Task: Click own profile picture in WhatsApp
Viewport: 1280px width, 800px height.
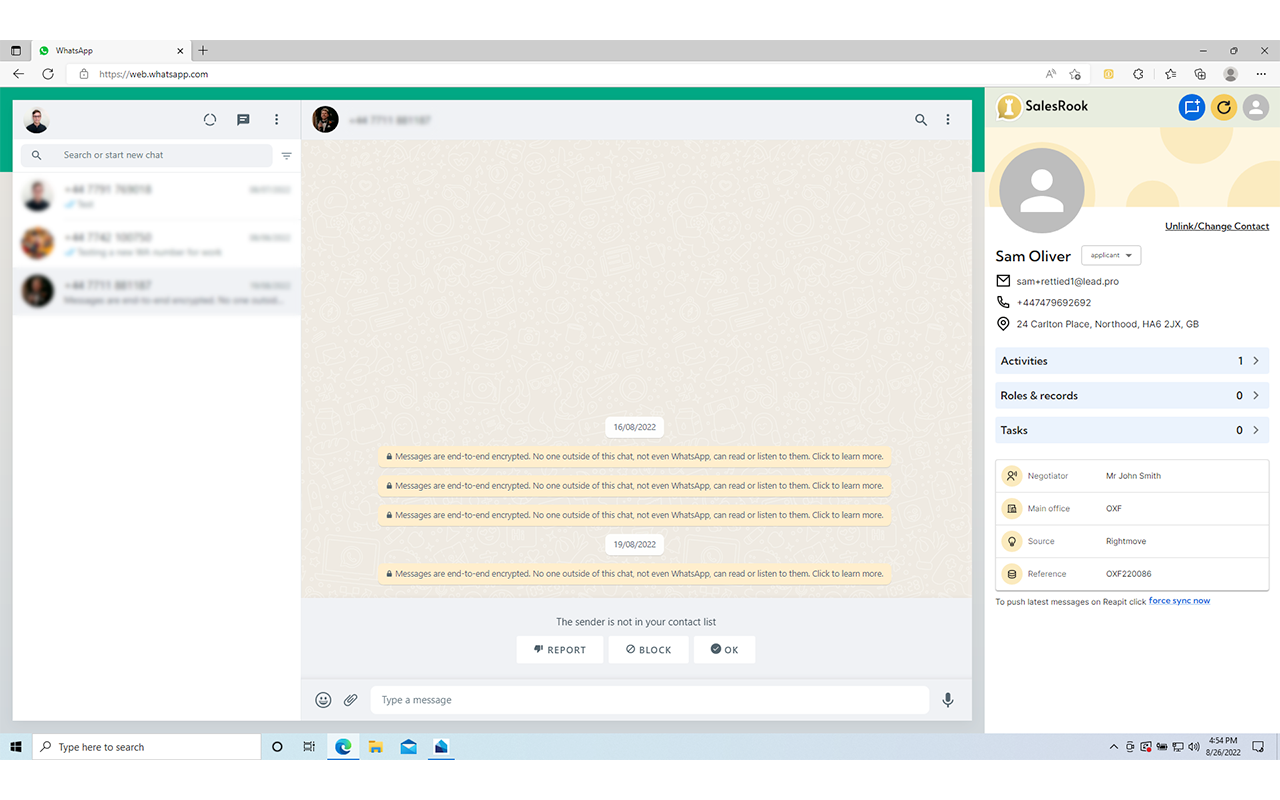Action: (37, 120)
